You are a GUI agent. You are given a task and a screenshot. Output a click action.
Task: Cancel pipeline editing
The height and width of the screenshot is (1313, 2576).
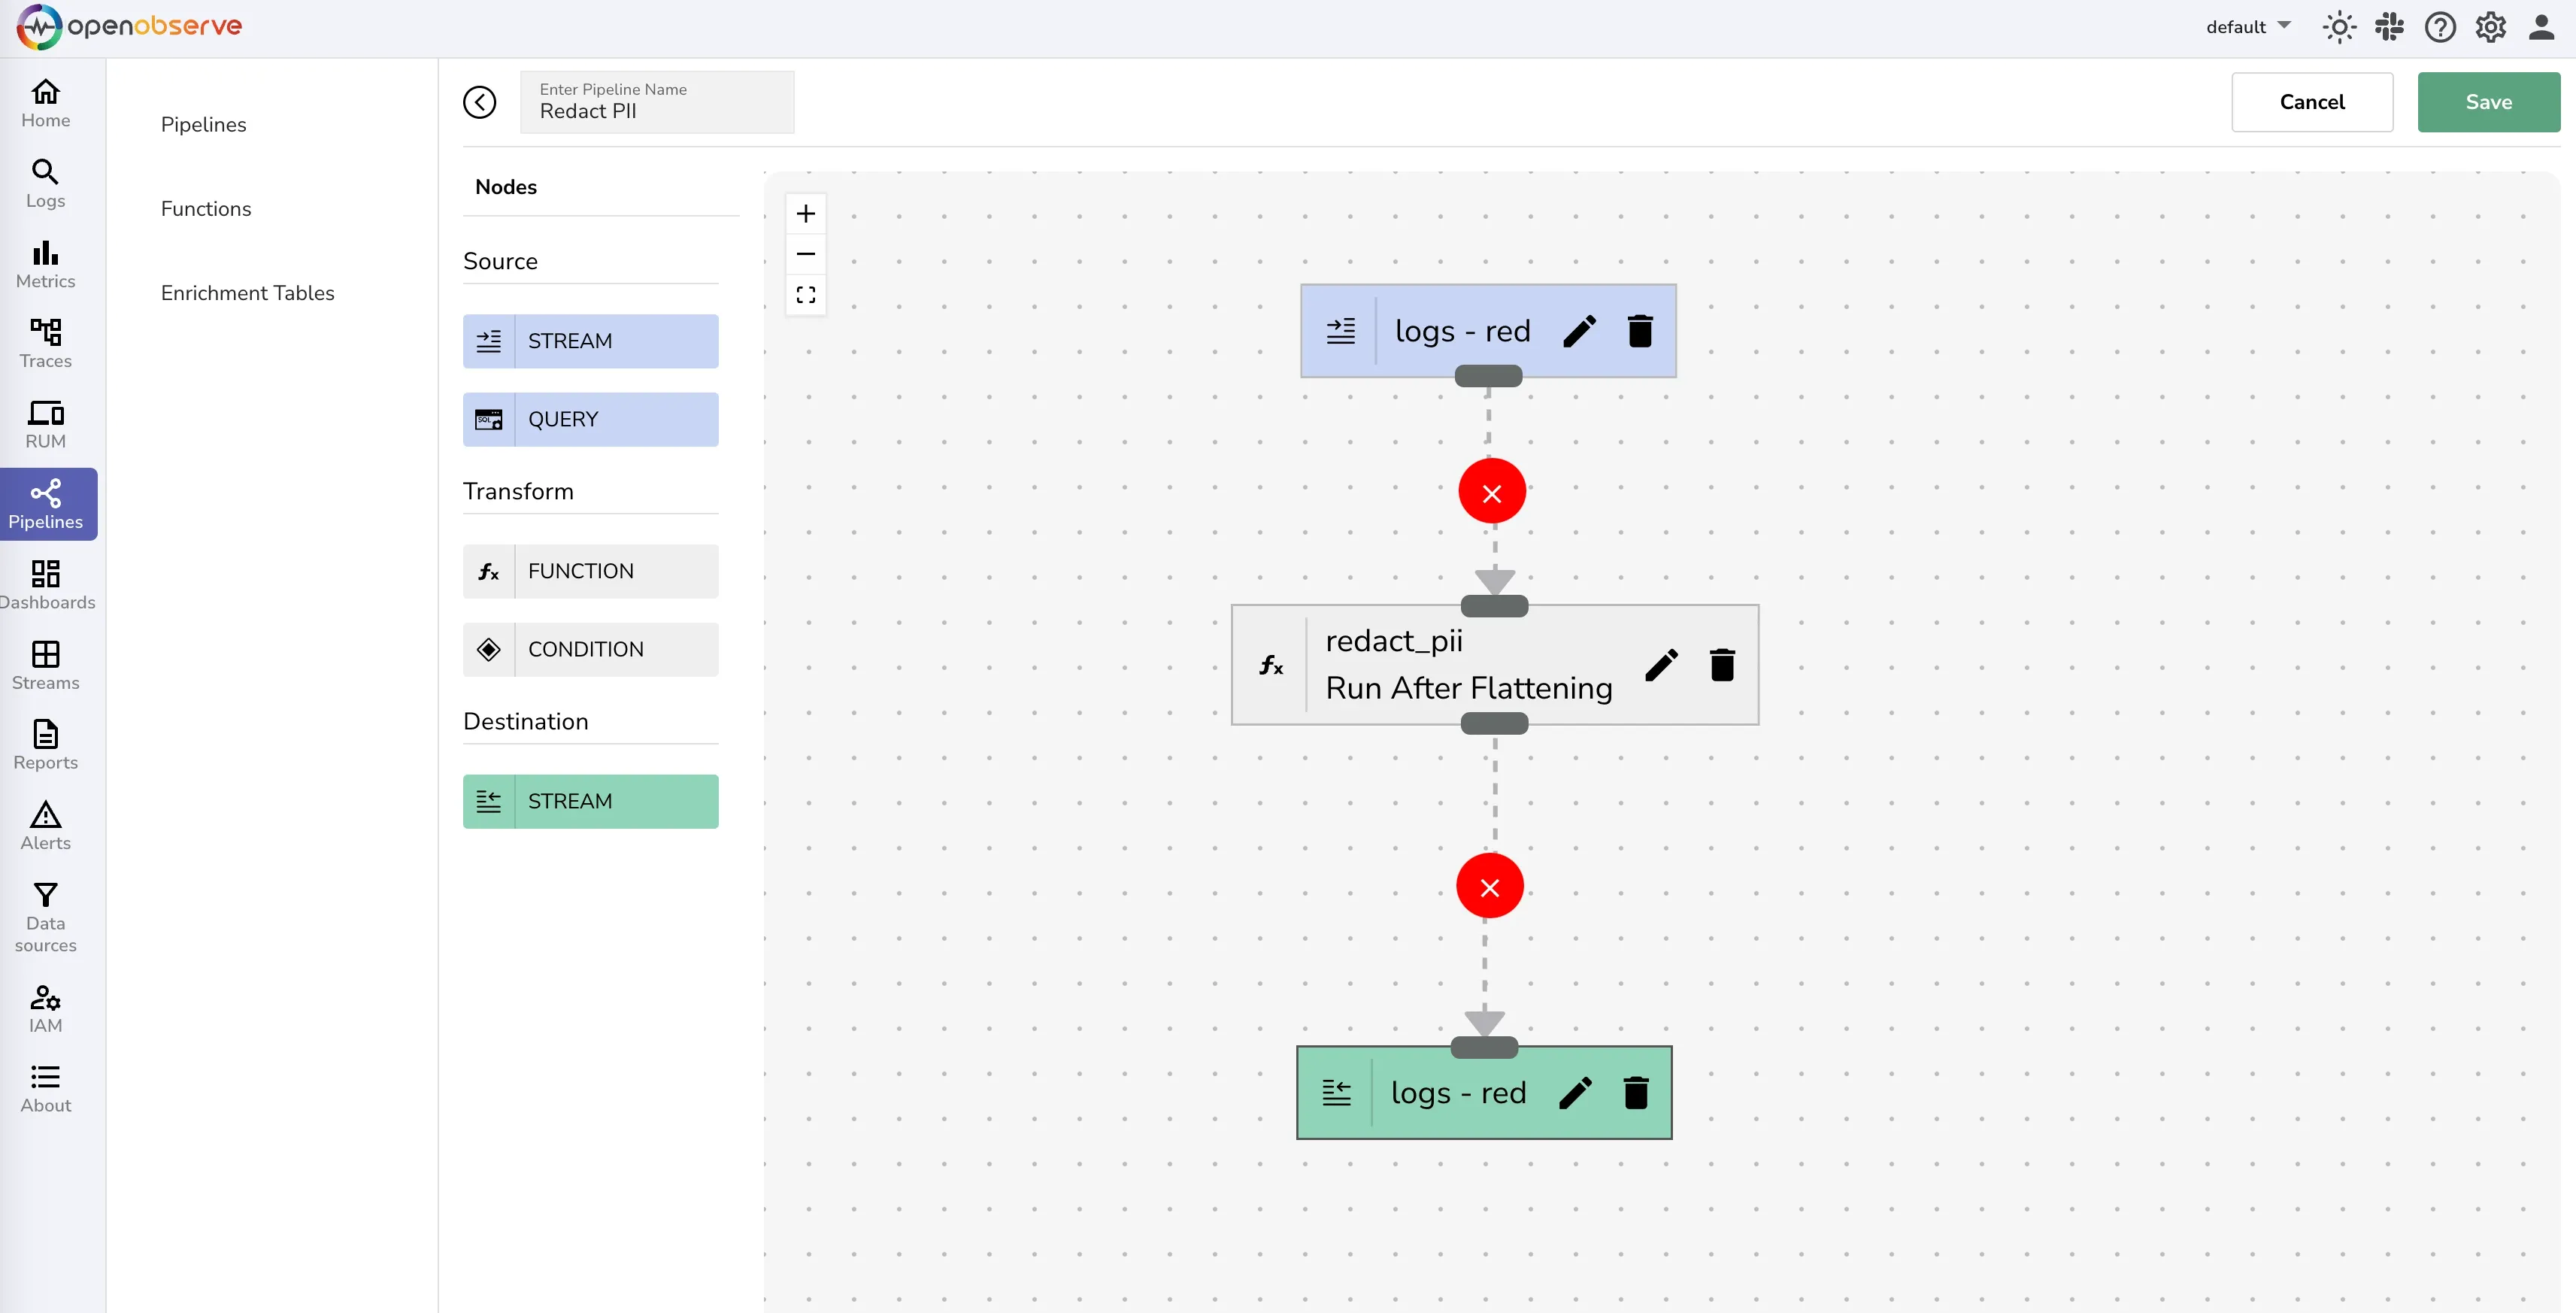click(x=2312, y=101)
